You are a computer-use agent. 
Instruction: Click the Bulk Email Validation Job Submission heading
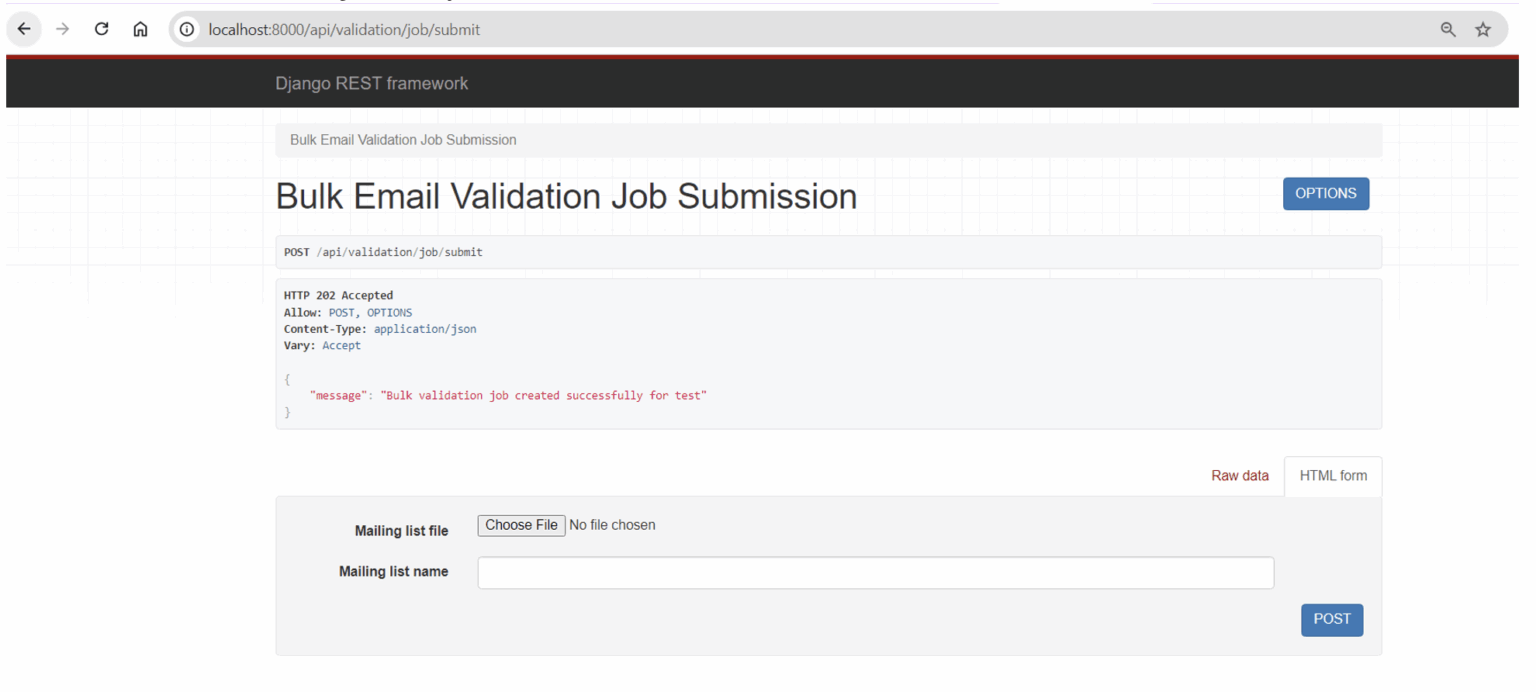(566, 196)
